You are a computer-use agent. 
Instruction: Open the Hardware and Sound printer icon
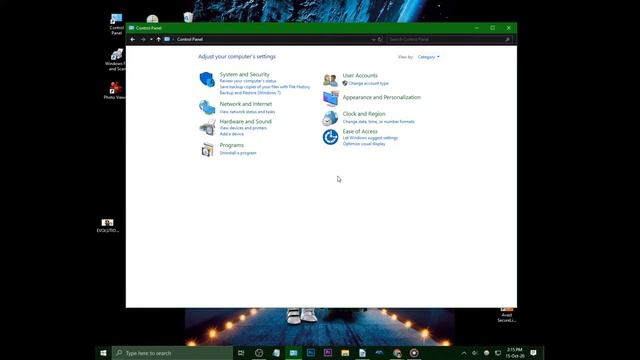(x=207, y=127)
